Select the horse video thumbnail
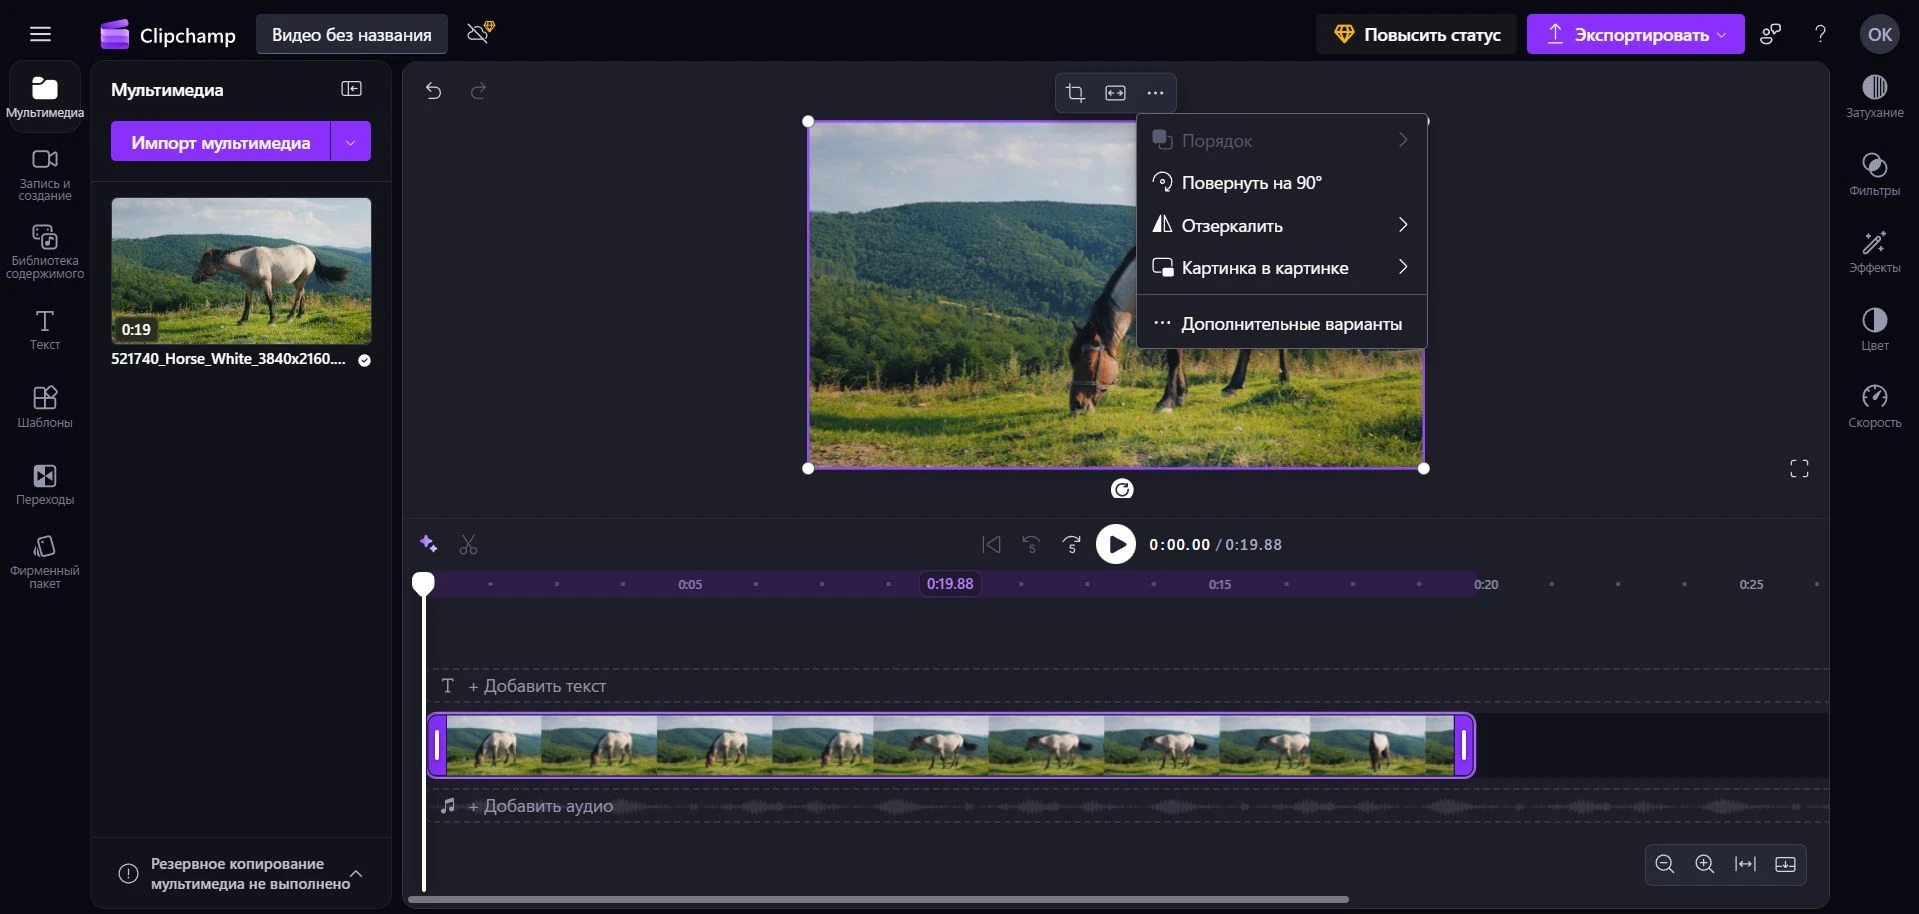Viewport: 1919px width, 914px height. [241, 270]
